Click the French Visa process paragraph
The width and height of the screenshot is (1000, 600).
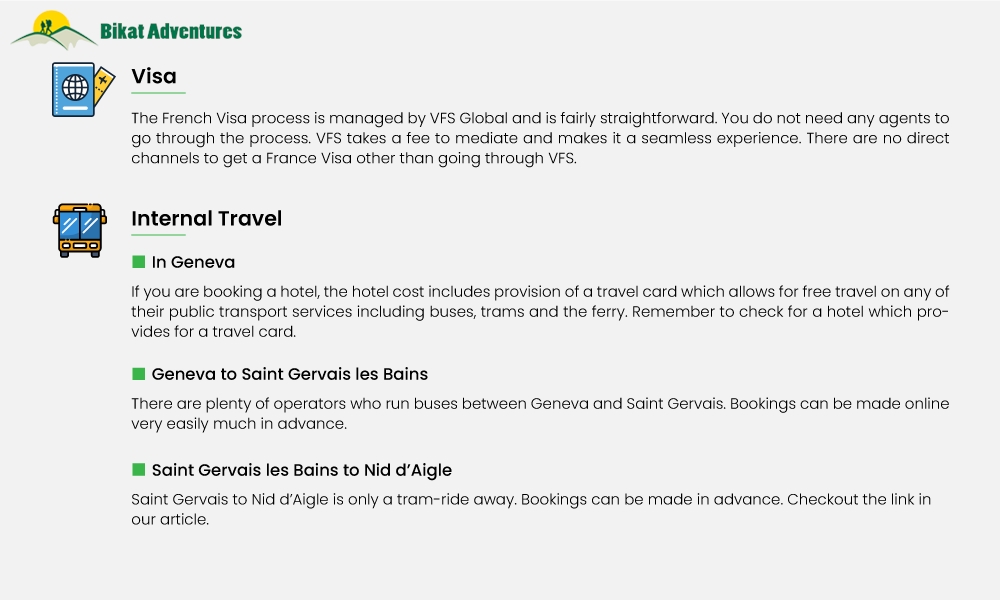click(540, 138)
